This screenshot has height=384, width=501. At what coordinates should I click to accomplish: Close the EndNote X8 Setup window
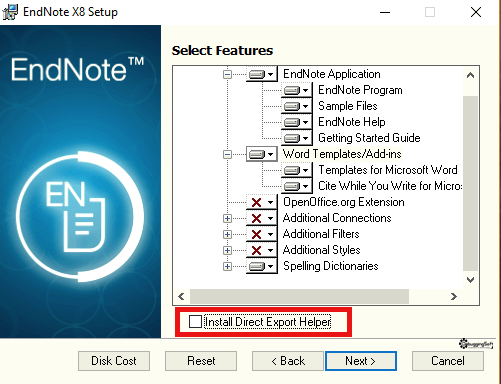476,12
